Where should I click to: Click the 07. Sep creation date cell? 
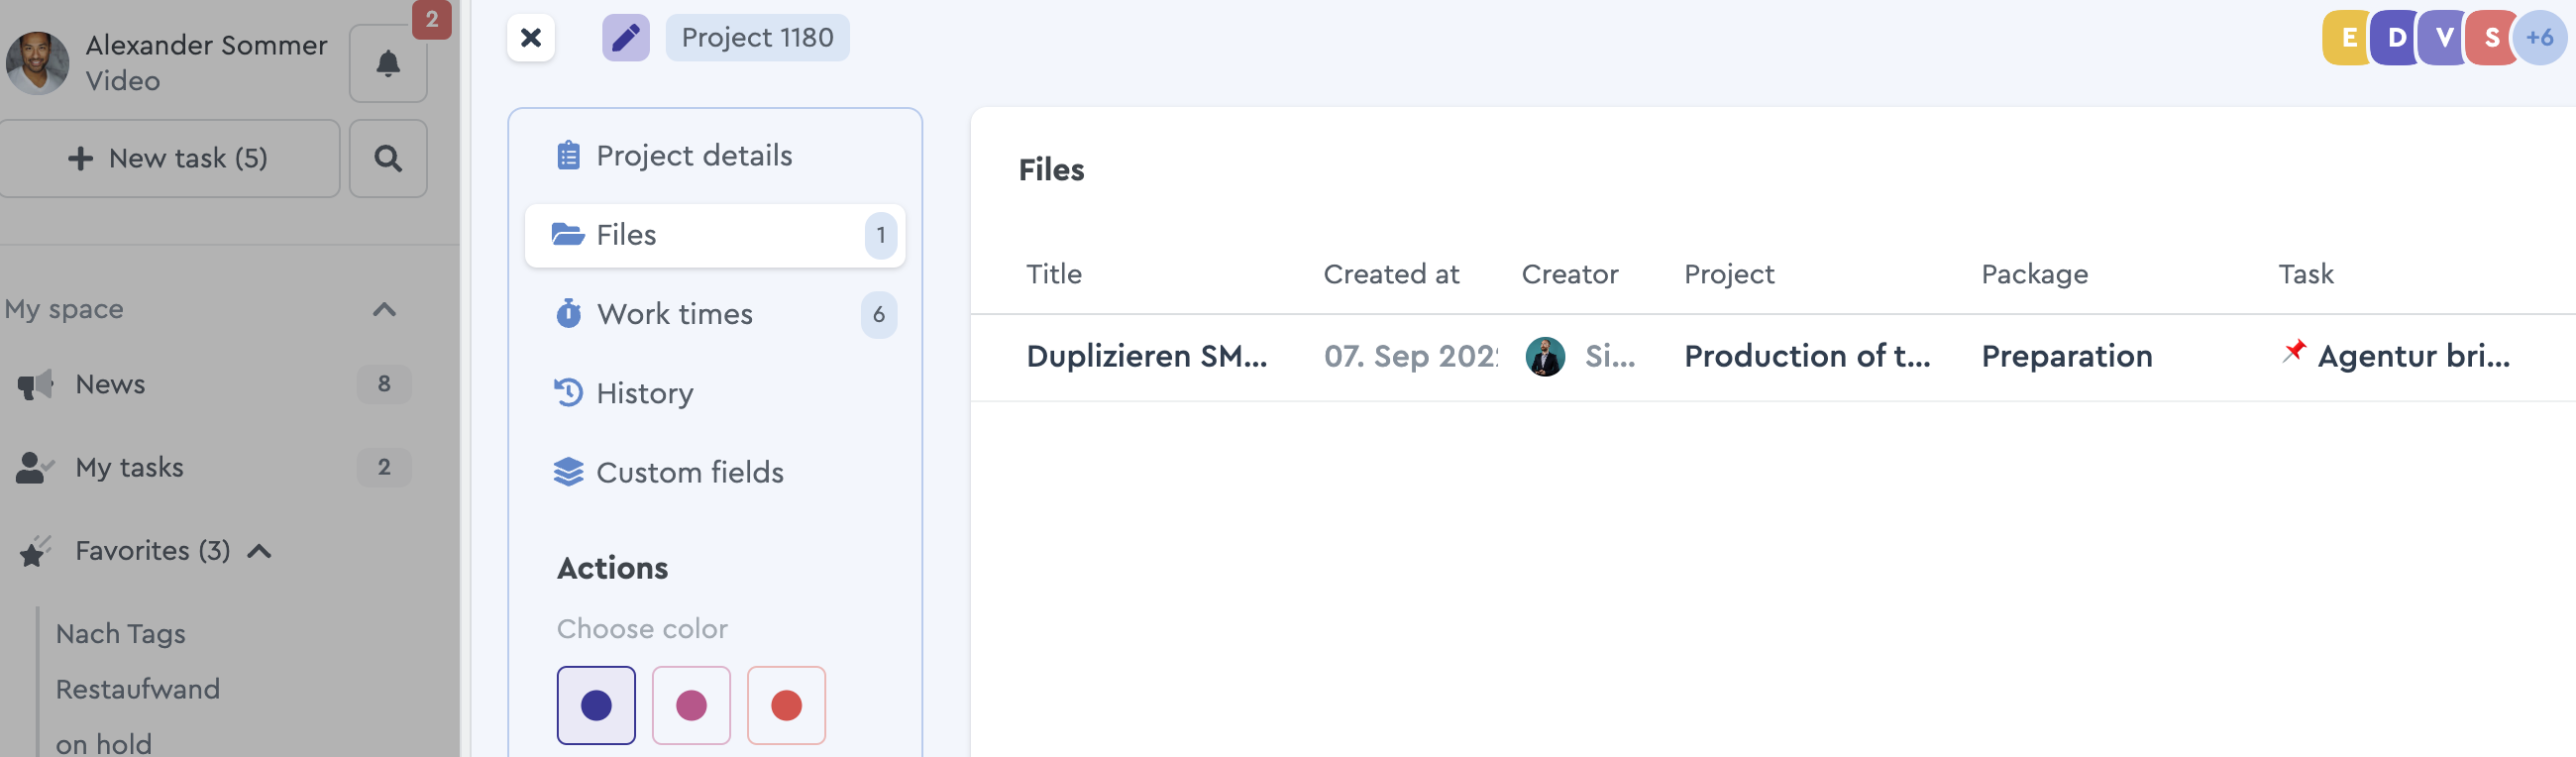tap(1410, 356)
